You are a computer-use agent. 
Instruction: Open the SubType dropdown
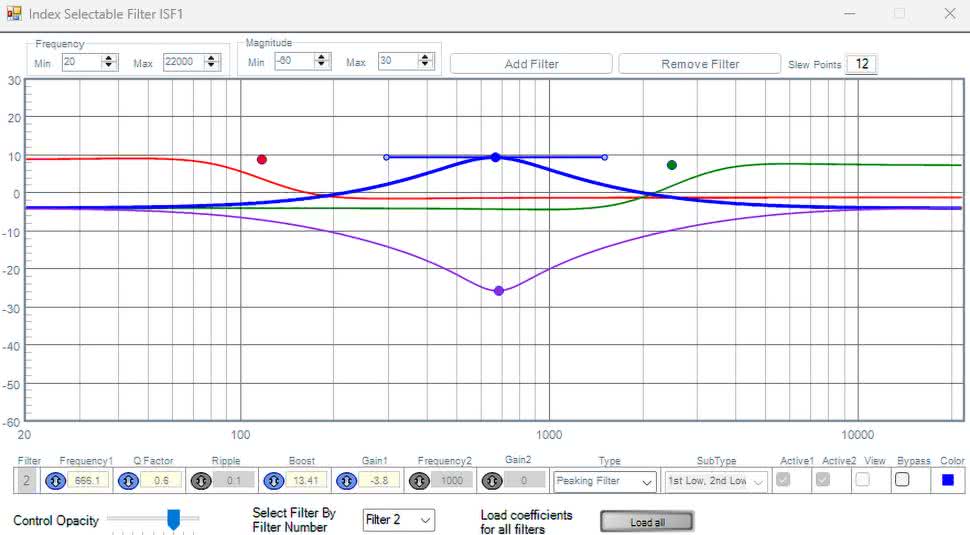coord(716,481)
